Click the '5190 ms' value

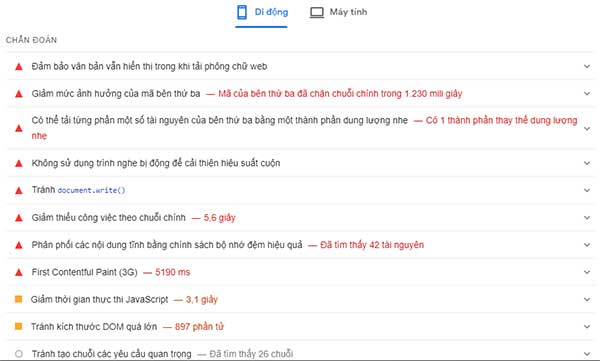173,272
